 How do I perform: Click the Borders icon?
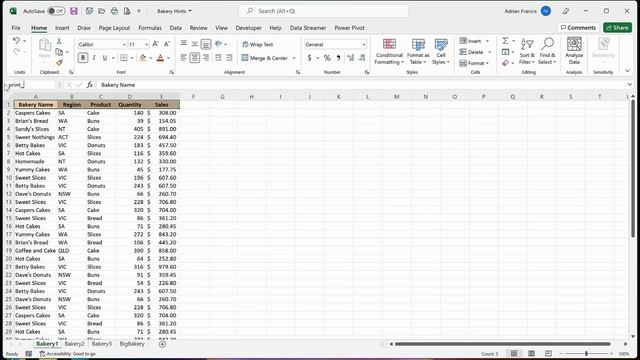tap(124, 58)
